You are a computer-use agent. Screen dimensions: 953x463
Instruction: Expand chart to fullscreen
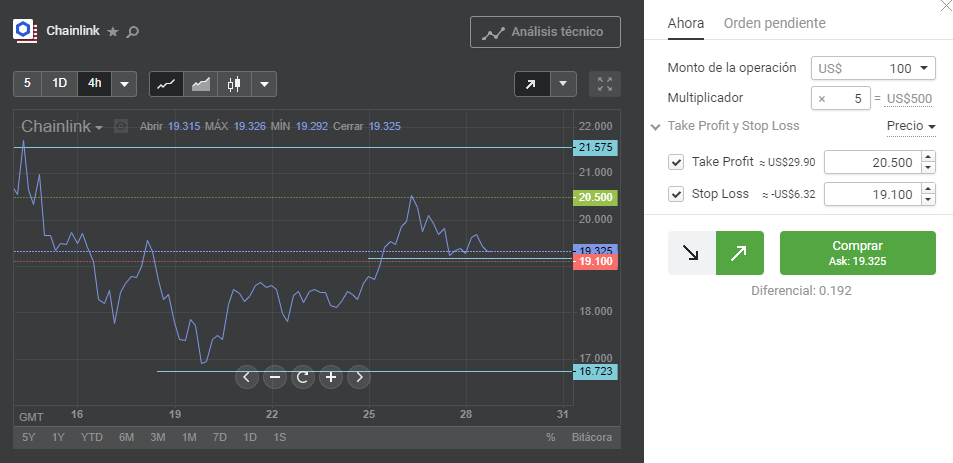tap(605, 84)
